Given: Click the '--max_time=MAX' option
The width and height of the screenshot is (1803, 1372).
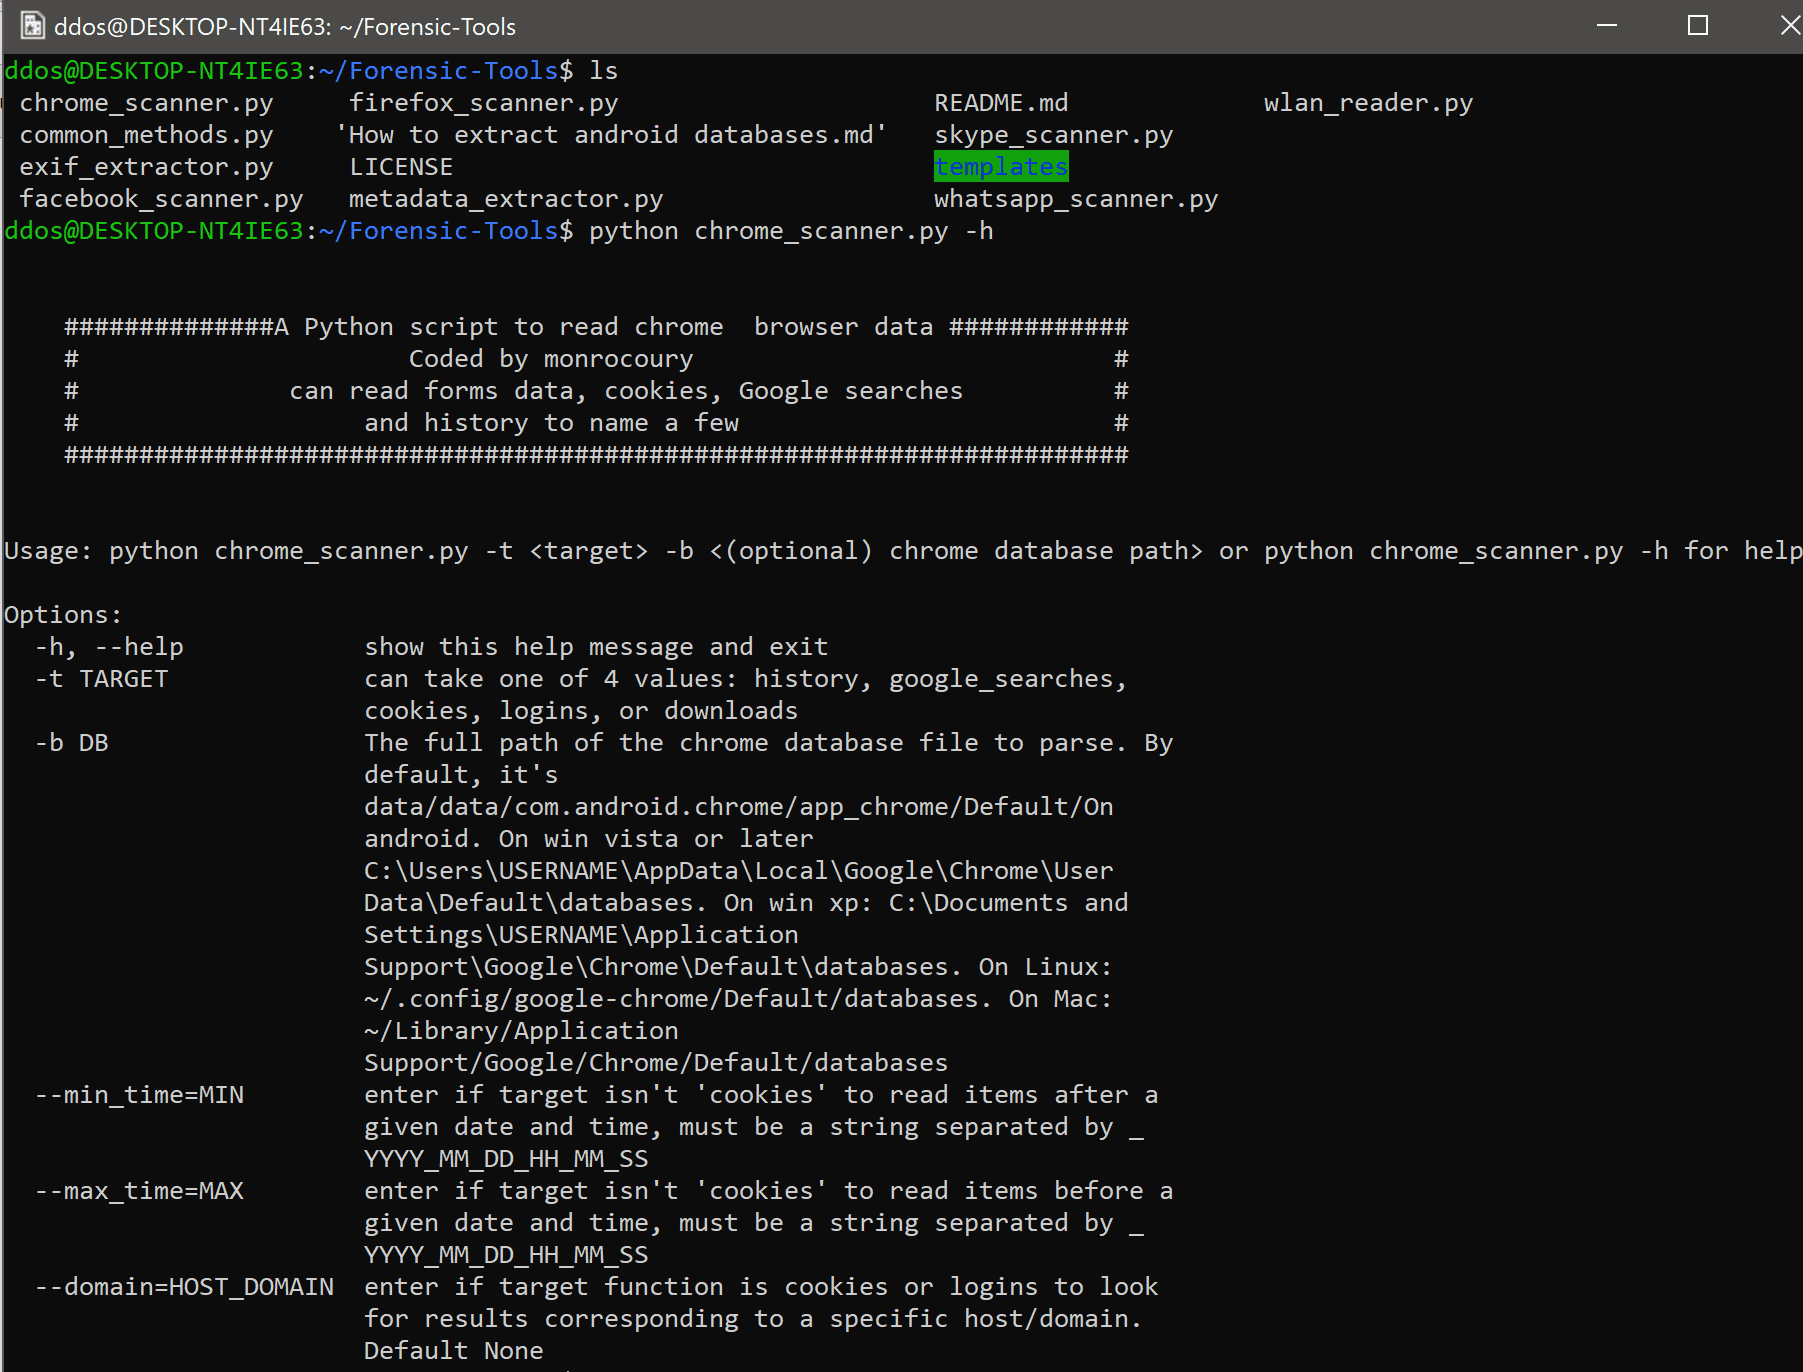Looking at the screenshot, I should 139,1191.
